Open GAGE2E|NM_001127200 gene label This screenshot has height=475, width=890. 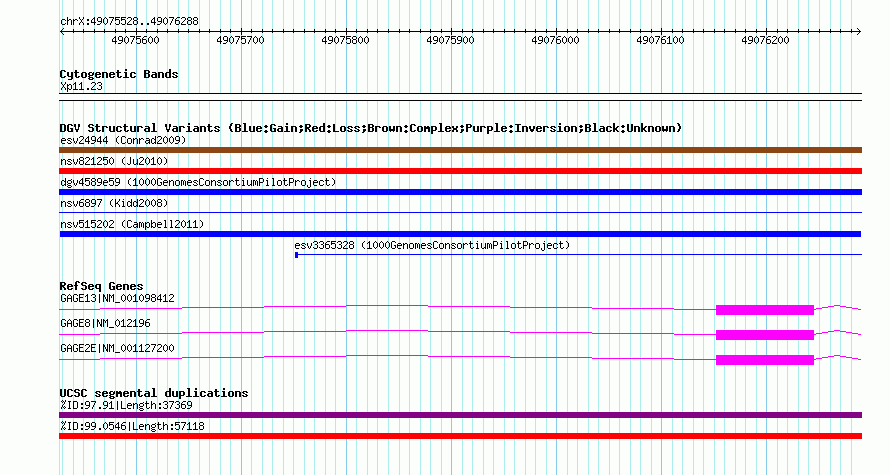pyautogui.click(x=117, y=348)
